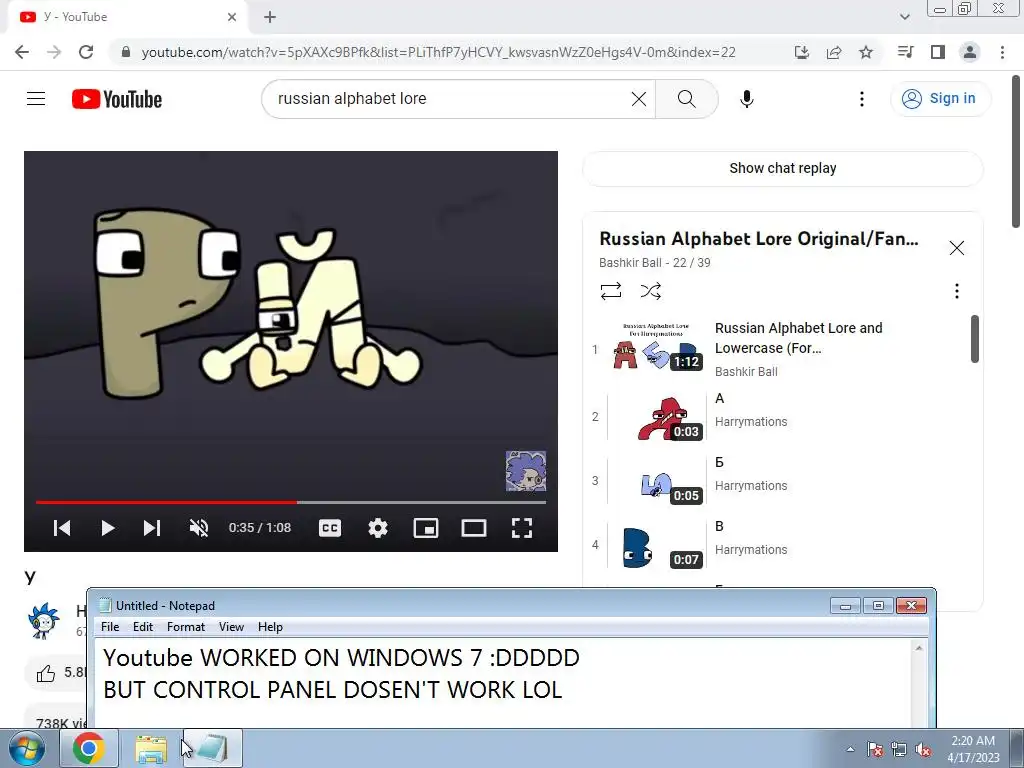Screen dimensions: 1024x768
Task: Share this page via address bar icon
Action: (x=833, y=52)
